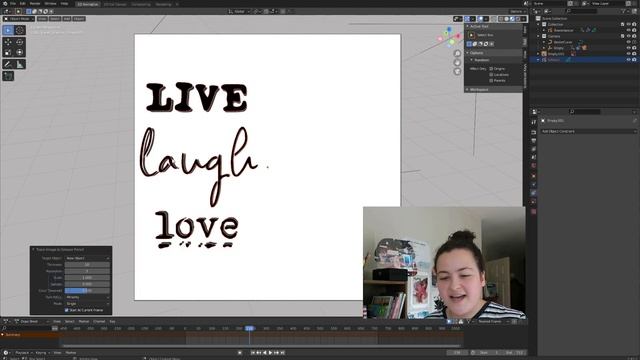Open the Tool properties tab icon
Image resolution: width=640 pixels, height=360 pixels.
(533, 122)
